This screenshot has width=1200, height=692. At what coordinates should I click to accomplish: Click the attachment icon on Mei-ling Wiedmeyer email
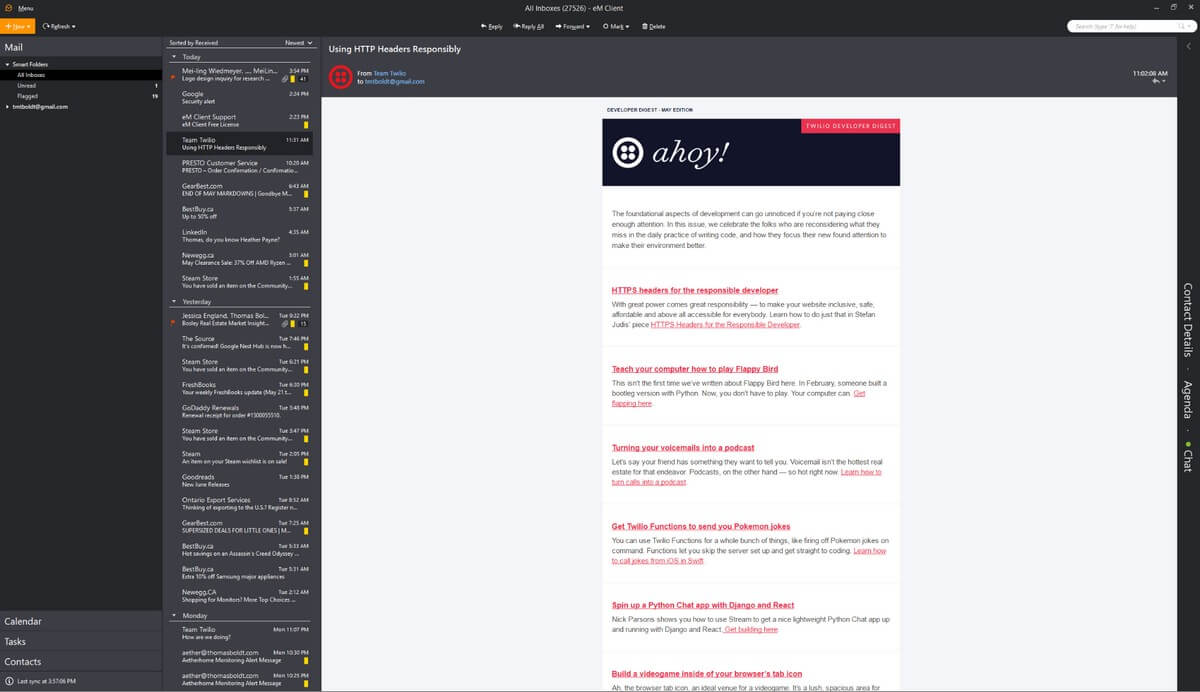285,78
